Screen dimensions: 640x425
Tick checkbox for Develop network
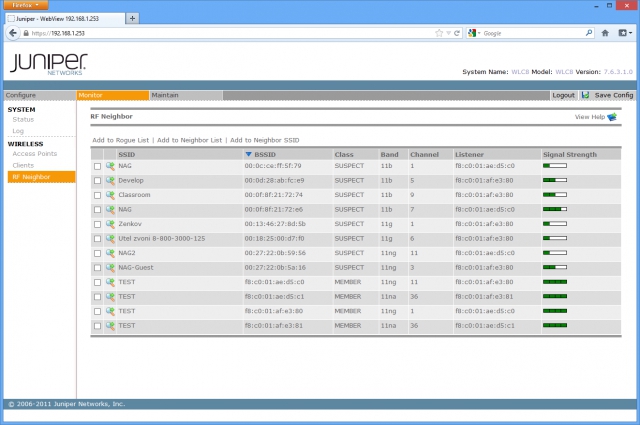[97, 181]
